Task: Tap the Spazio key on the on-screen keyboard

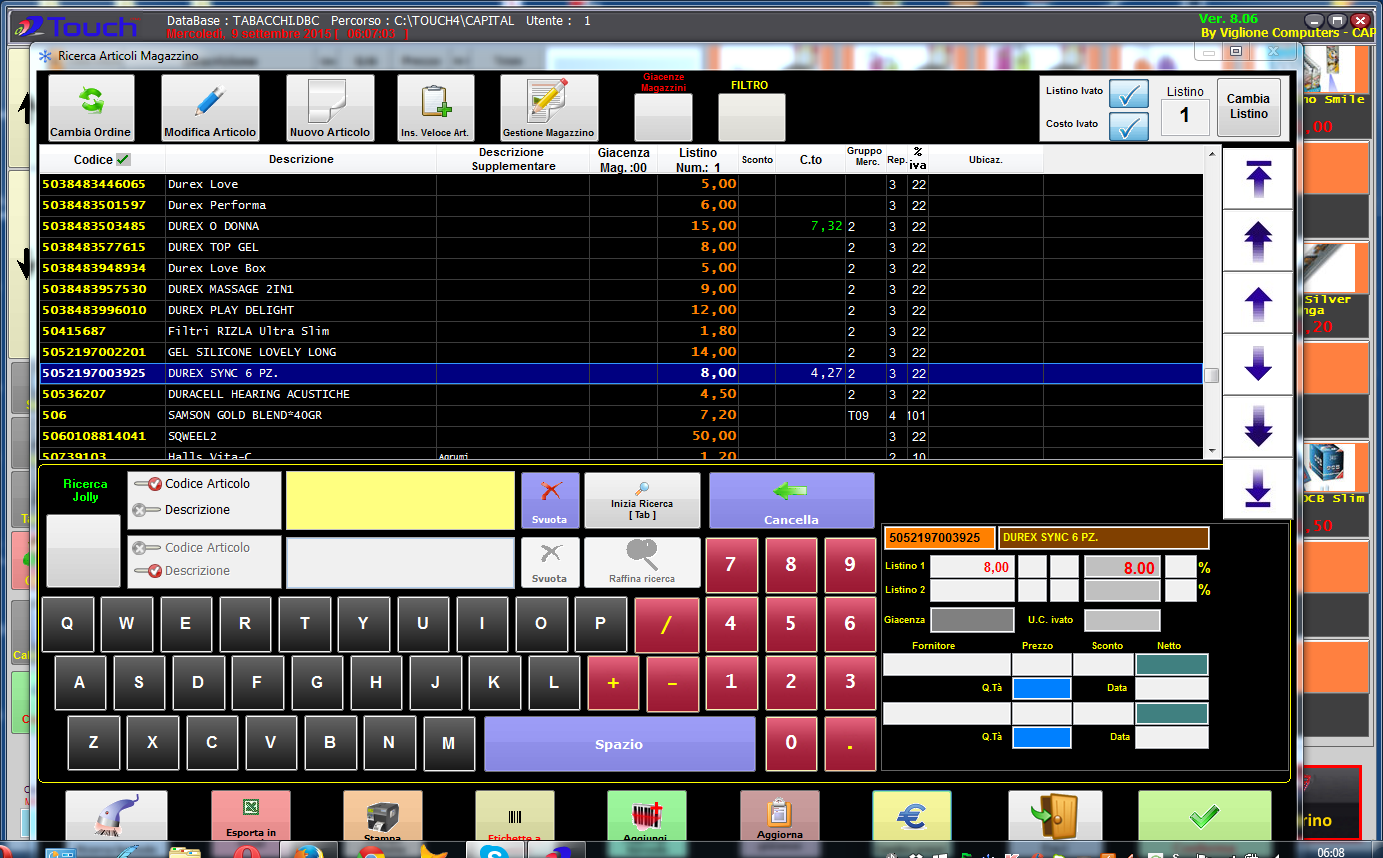Action: pyautogui.click(x=619, y=744)
